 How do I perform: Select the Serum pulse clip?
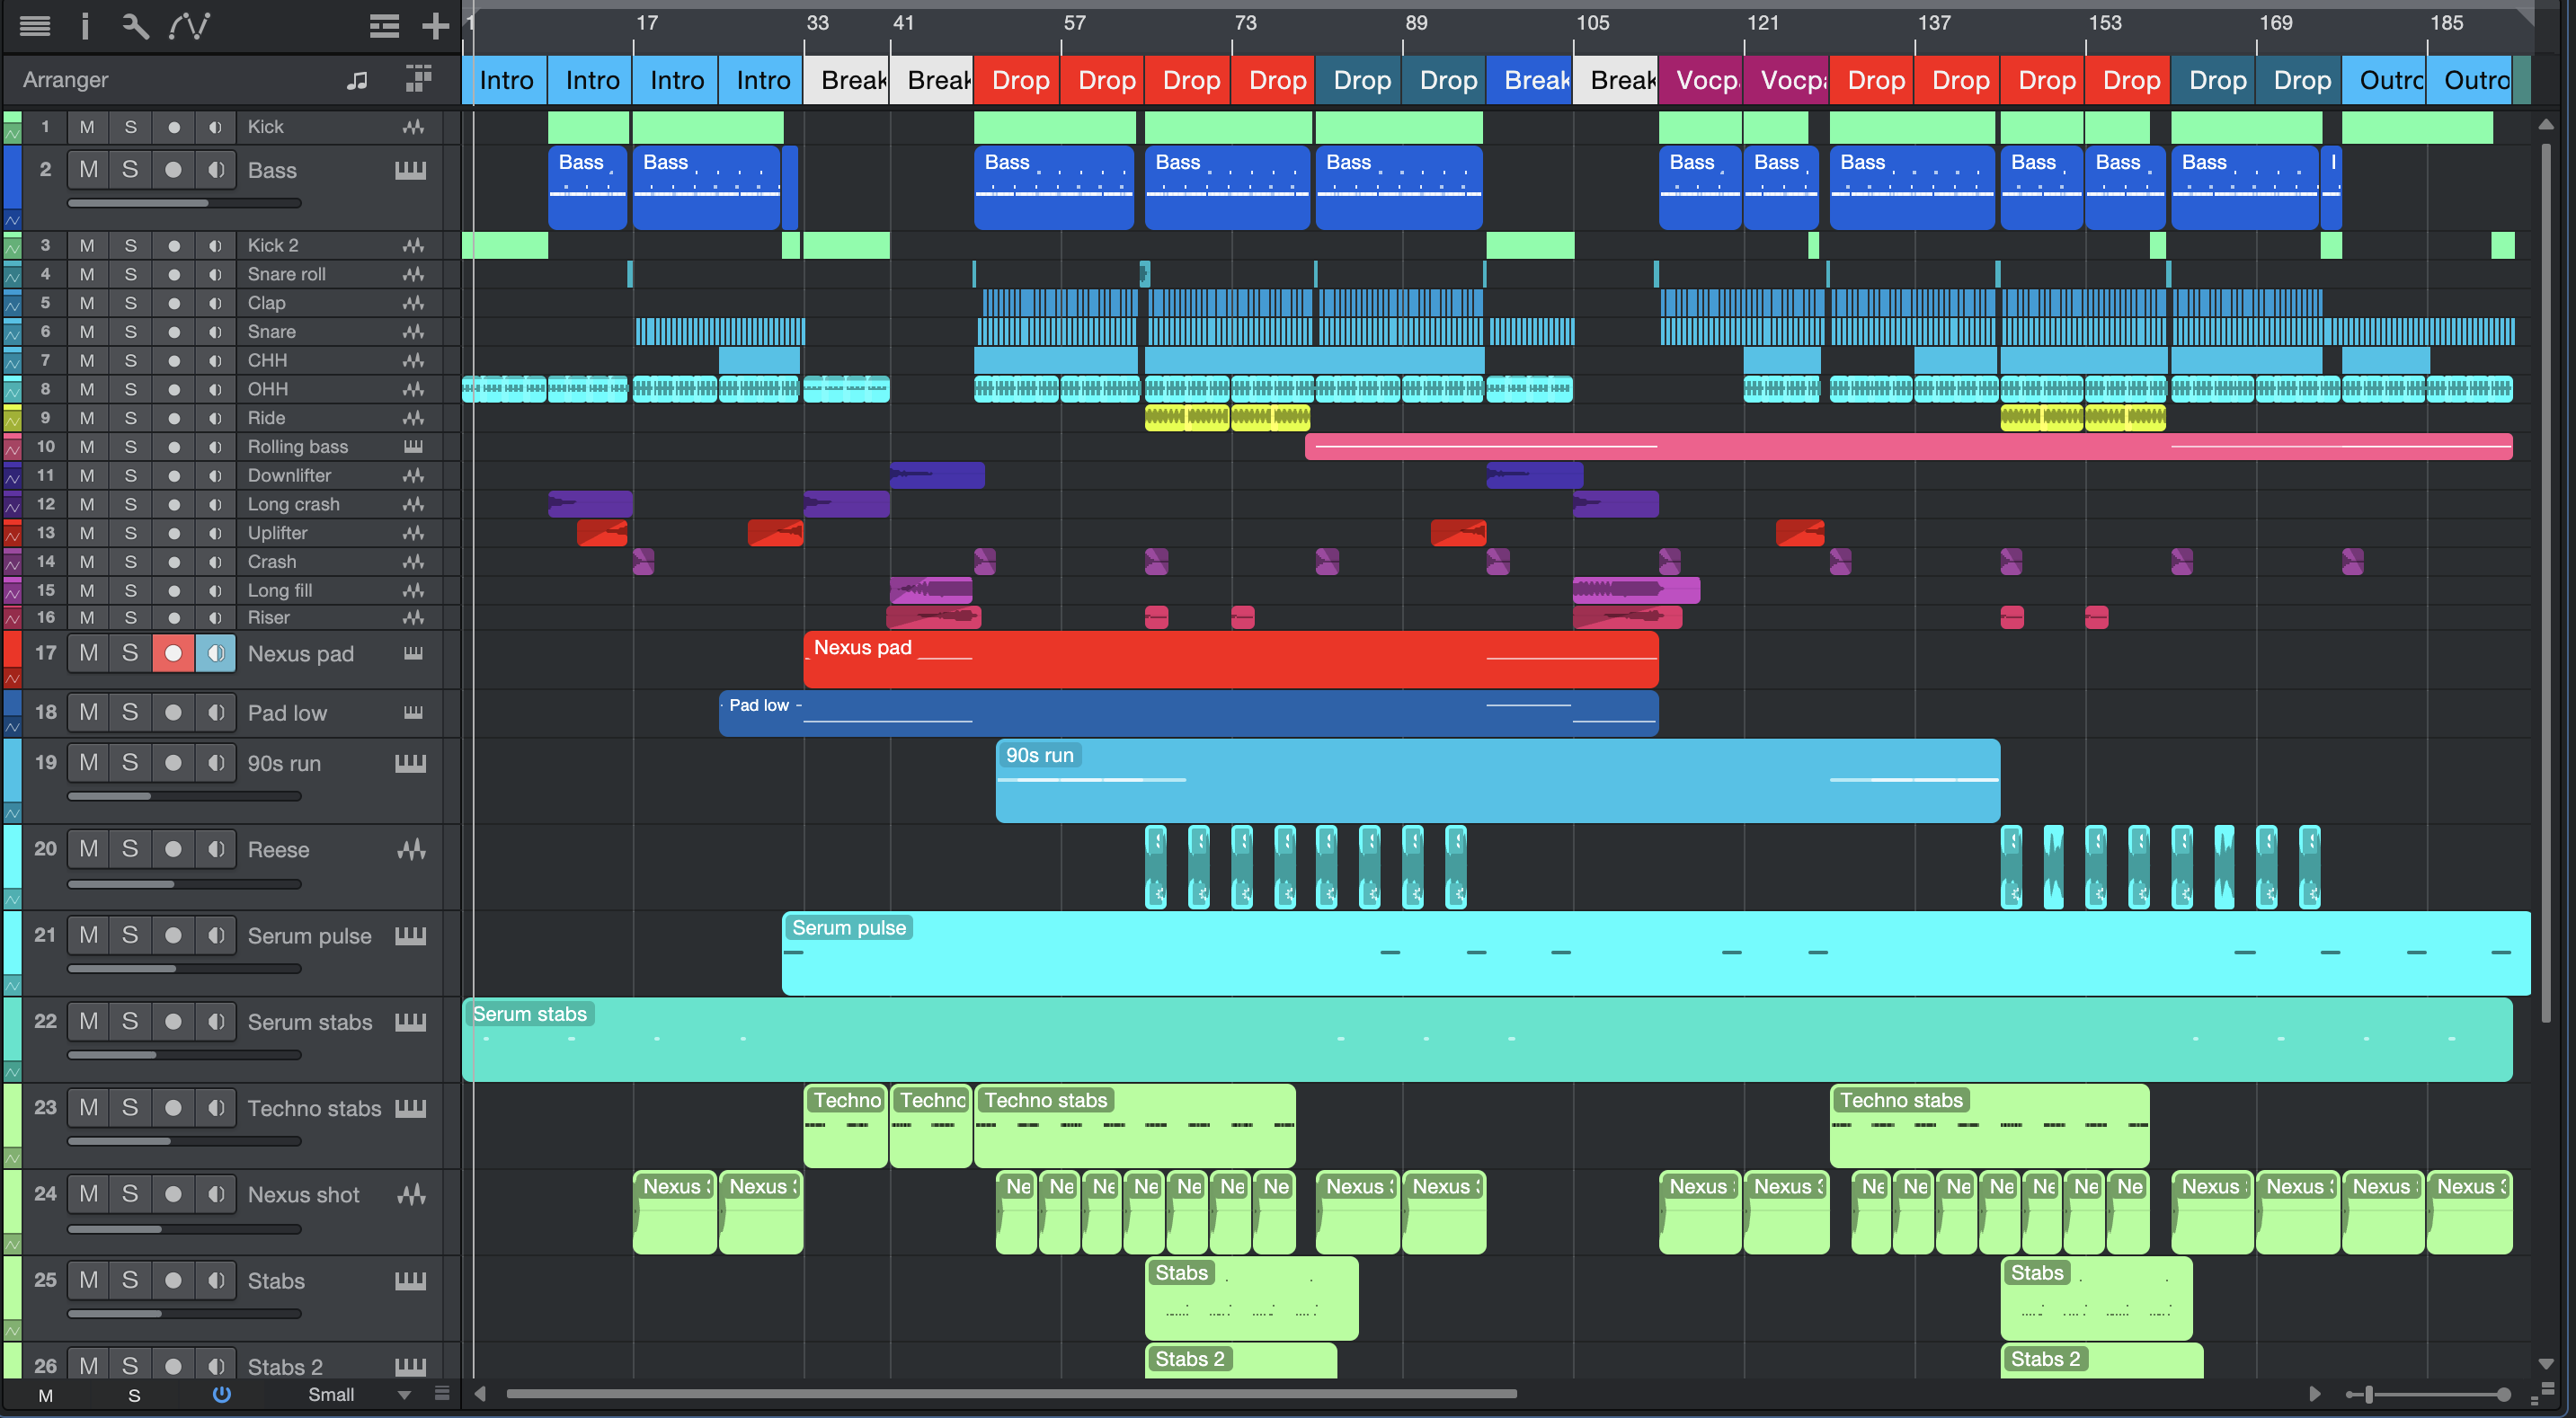[1656, 953]
